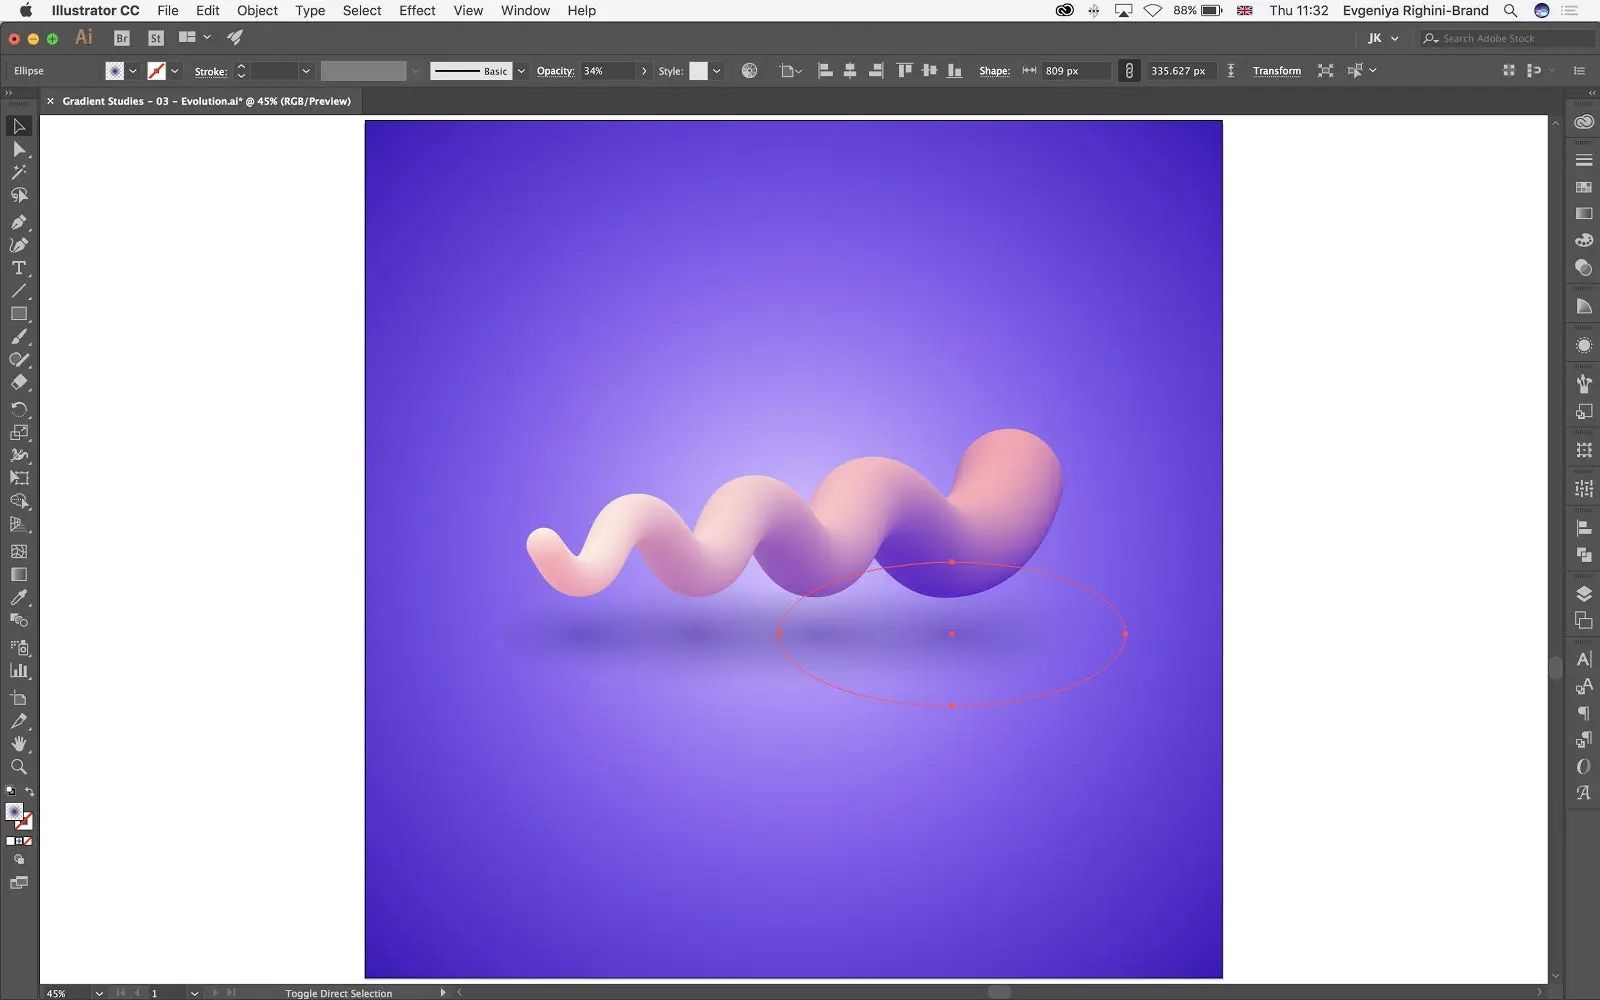Swap fill and stroke colors
The width and height of the screenshot is (1600, 1000).
29,792
